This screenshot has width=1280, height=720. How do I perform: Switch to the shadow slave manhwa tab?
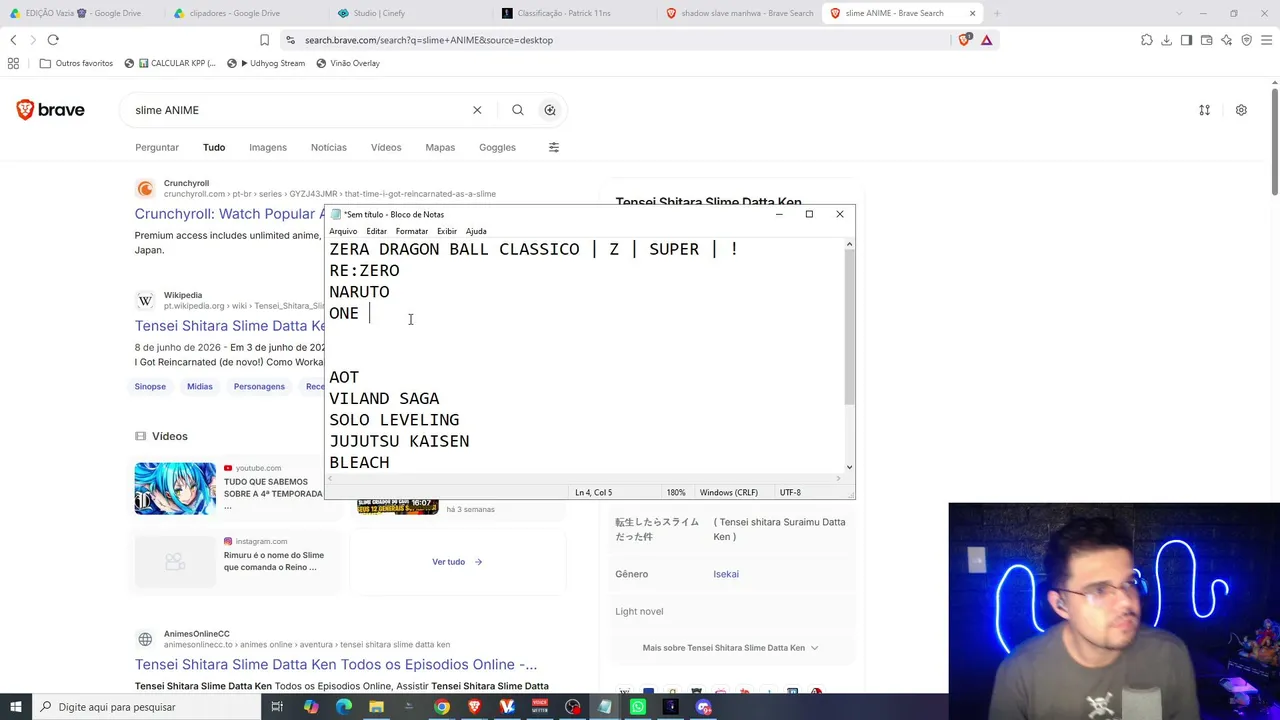740,13
